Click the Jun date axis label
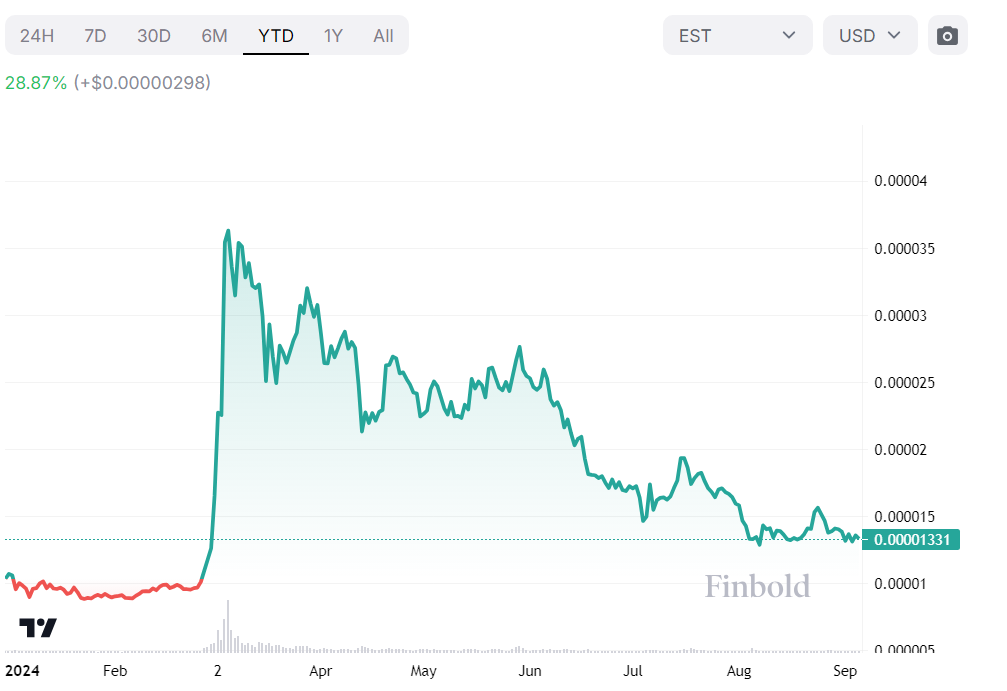The height and width of the screenshot is (691, 1007). coord(530,671)
